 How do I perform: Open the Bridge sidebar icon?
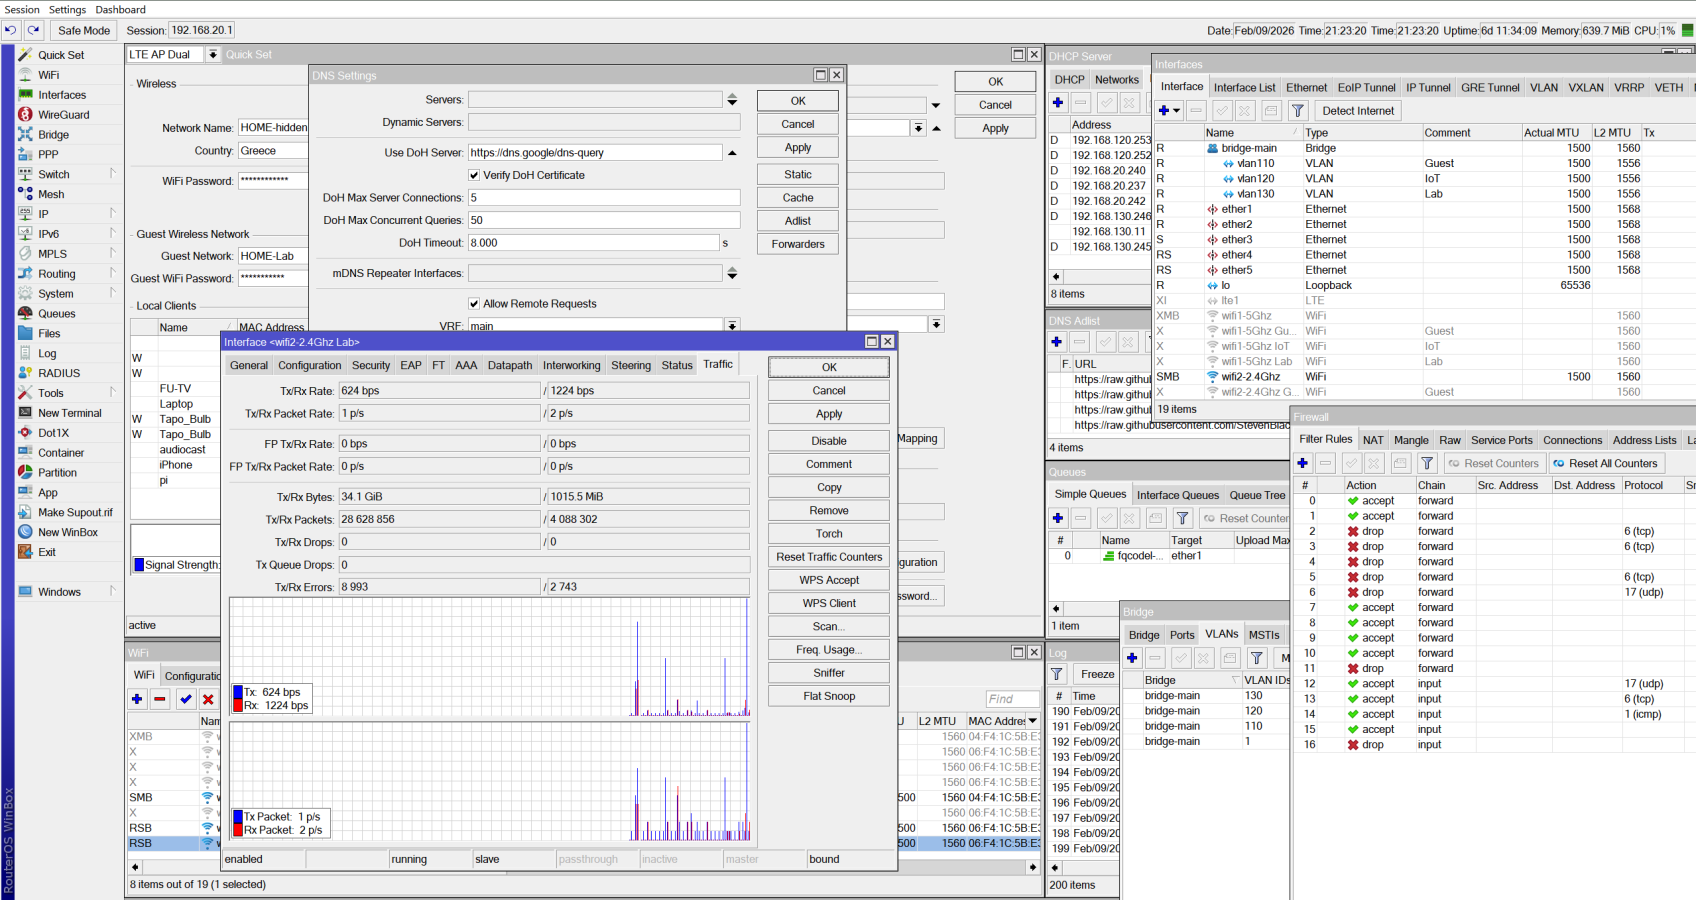[x=26, y=135]
